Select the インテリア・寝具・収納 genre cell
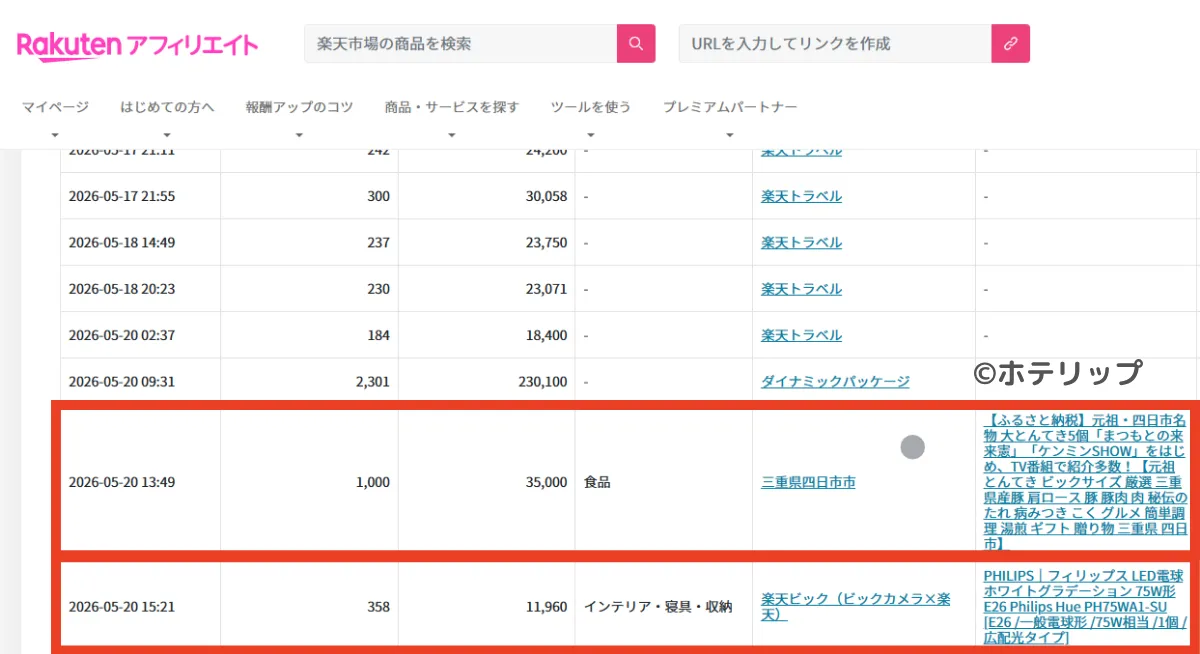The width and height of the screenshot is (1200, 654). pos(658,607)
